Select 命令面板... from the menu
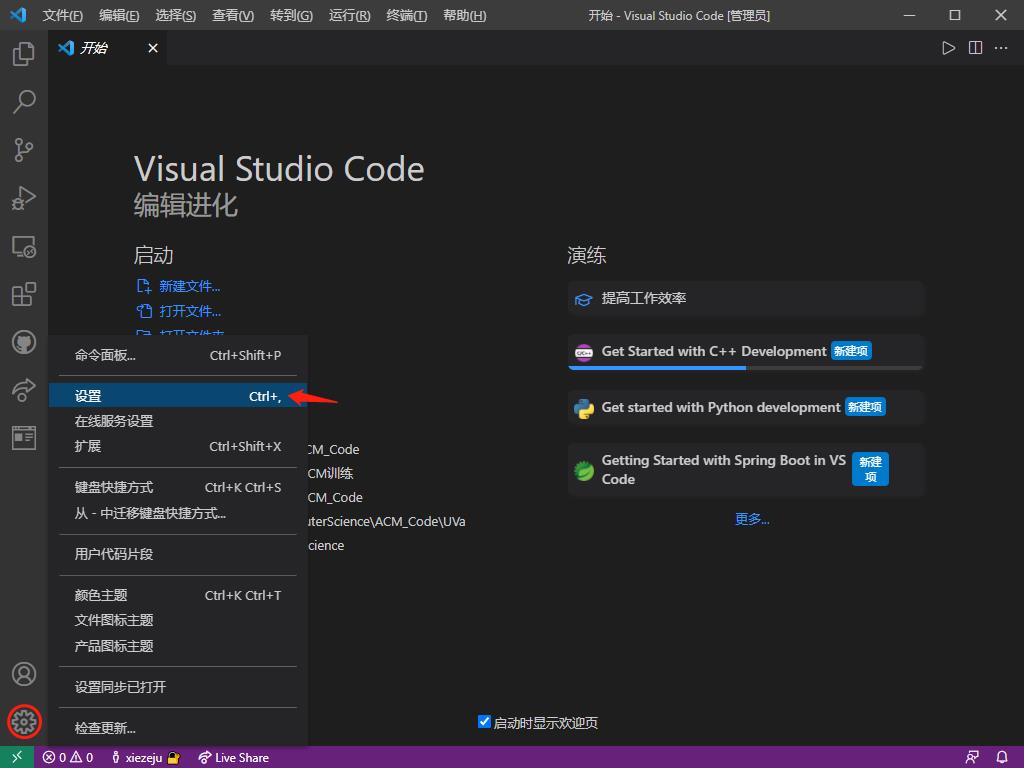The image size is (1024, 768). tap(178, 355)
